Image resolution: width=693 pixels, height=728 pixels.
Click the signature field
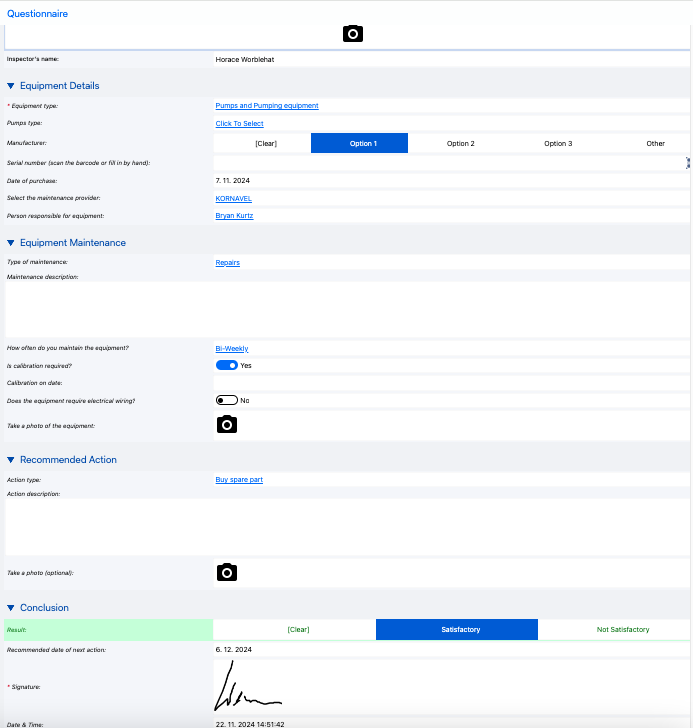pyautogui.click(x=450, y=687)
